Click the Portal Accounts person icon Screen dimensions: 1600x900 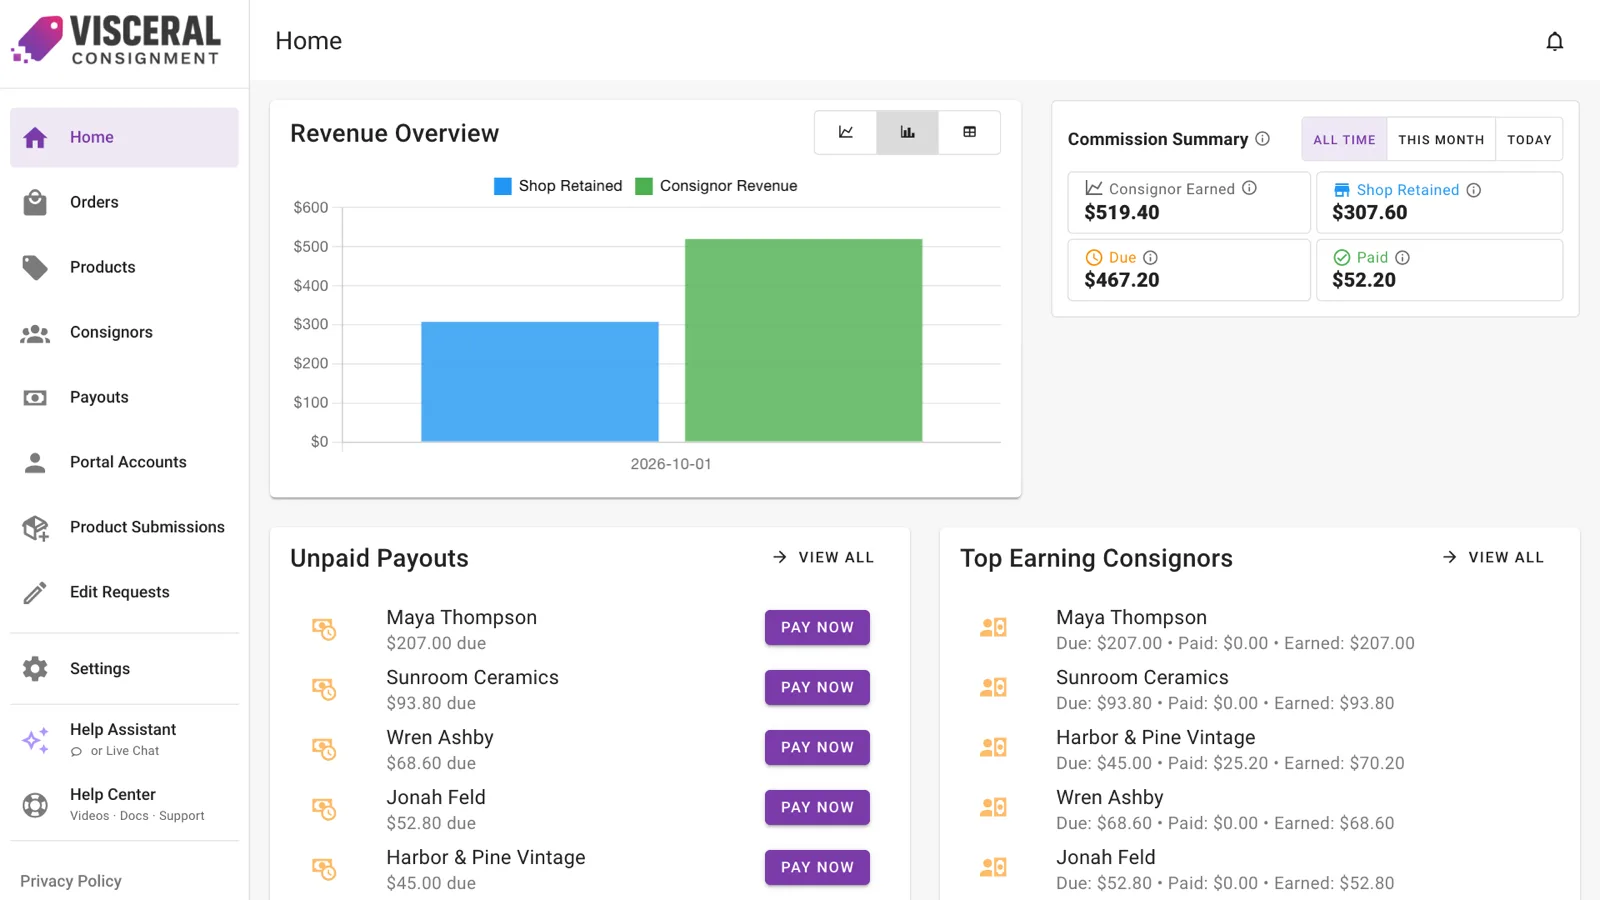35,463
